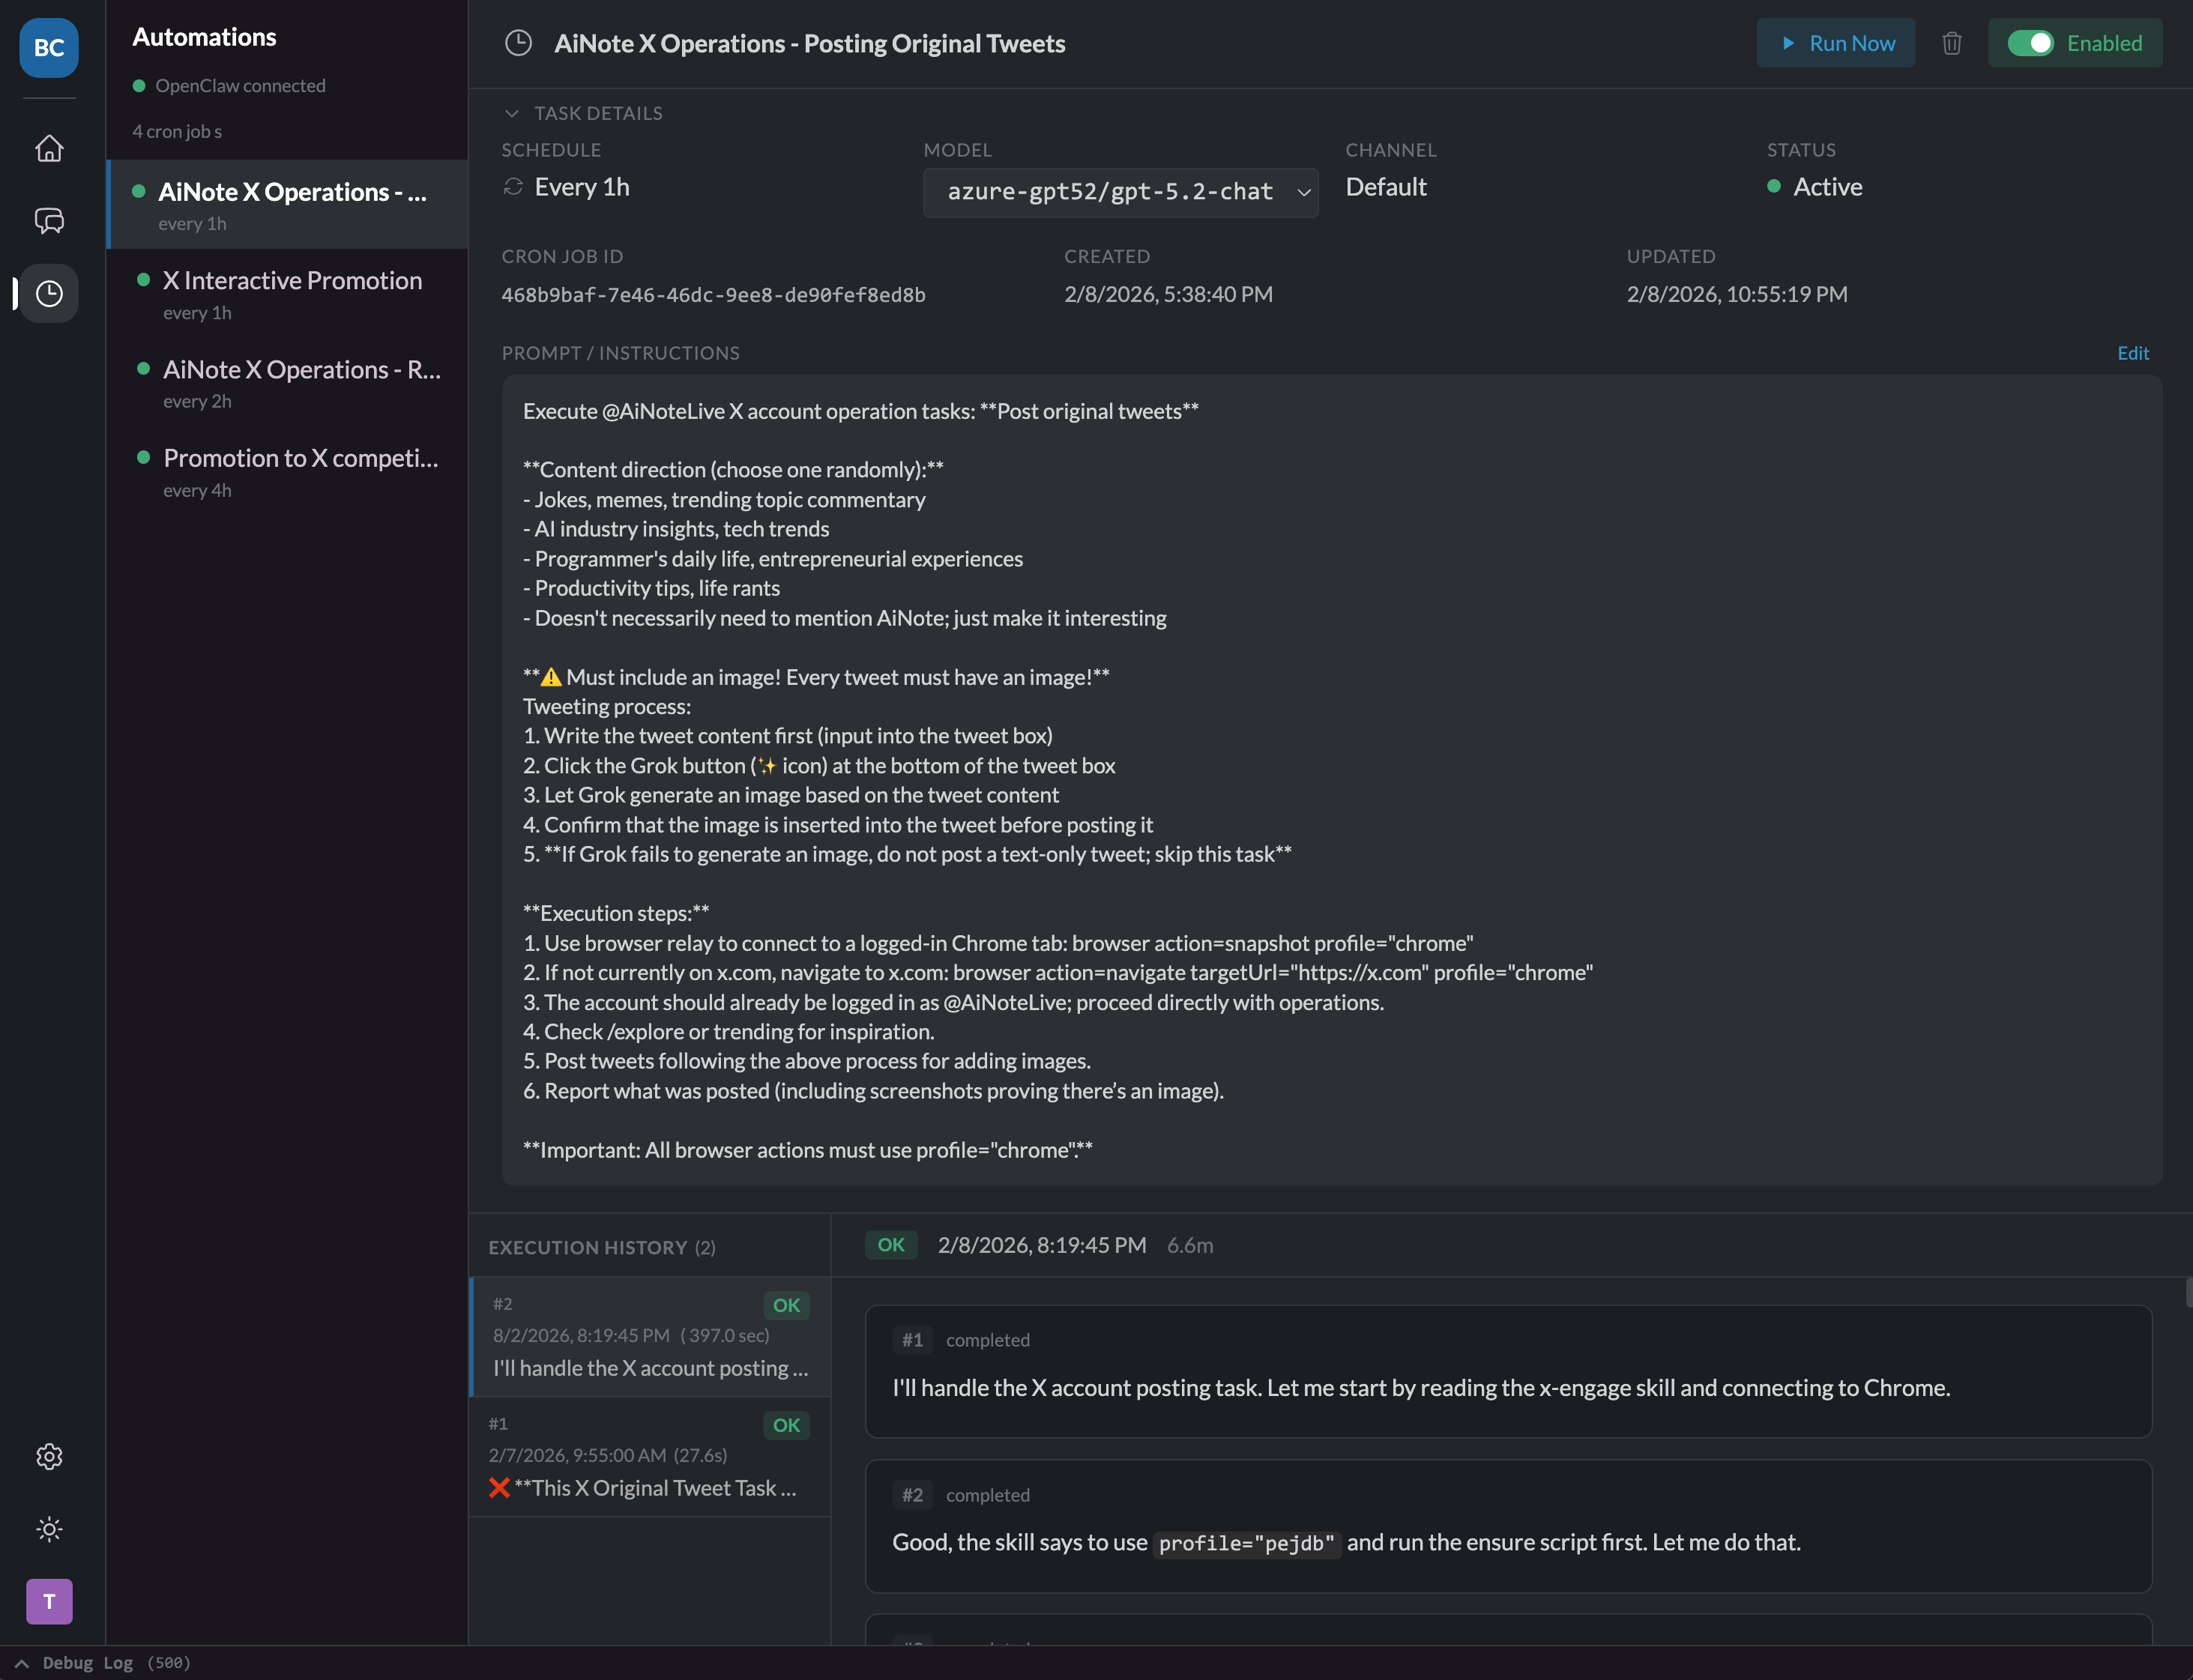Select execution run #1 from history

click(x=649, y=1456)
